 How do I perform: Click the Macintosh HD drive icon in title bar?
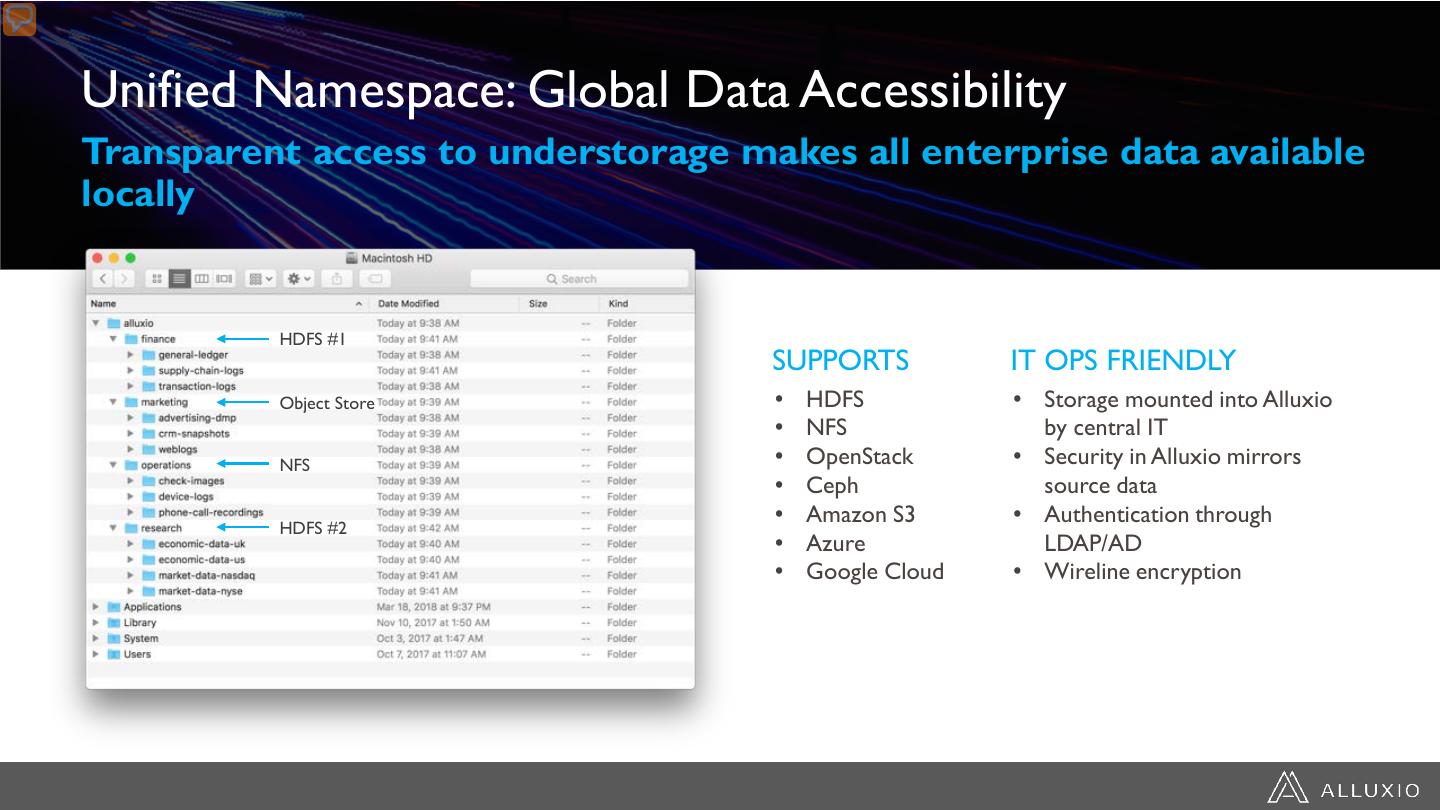coord(352,258)
